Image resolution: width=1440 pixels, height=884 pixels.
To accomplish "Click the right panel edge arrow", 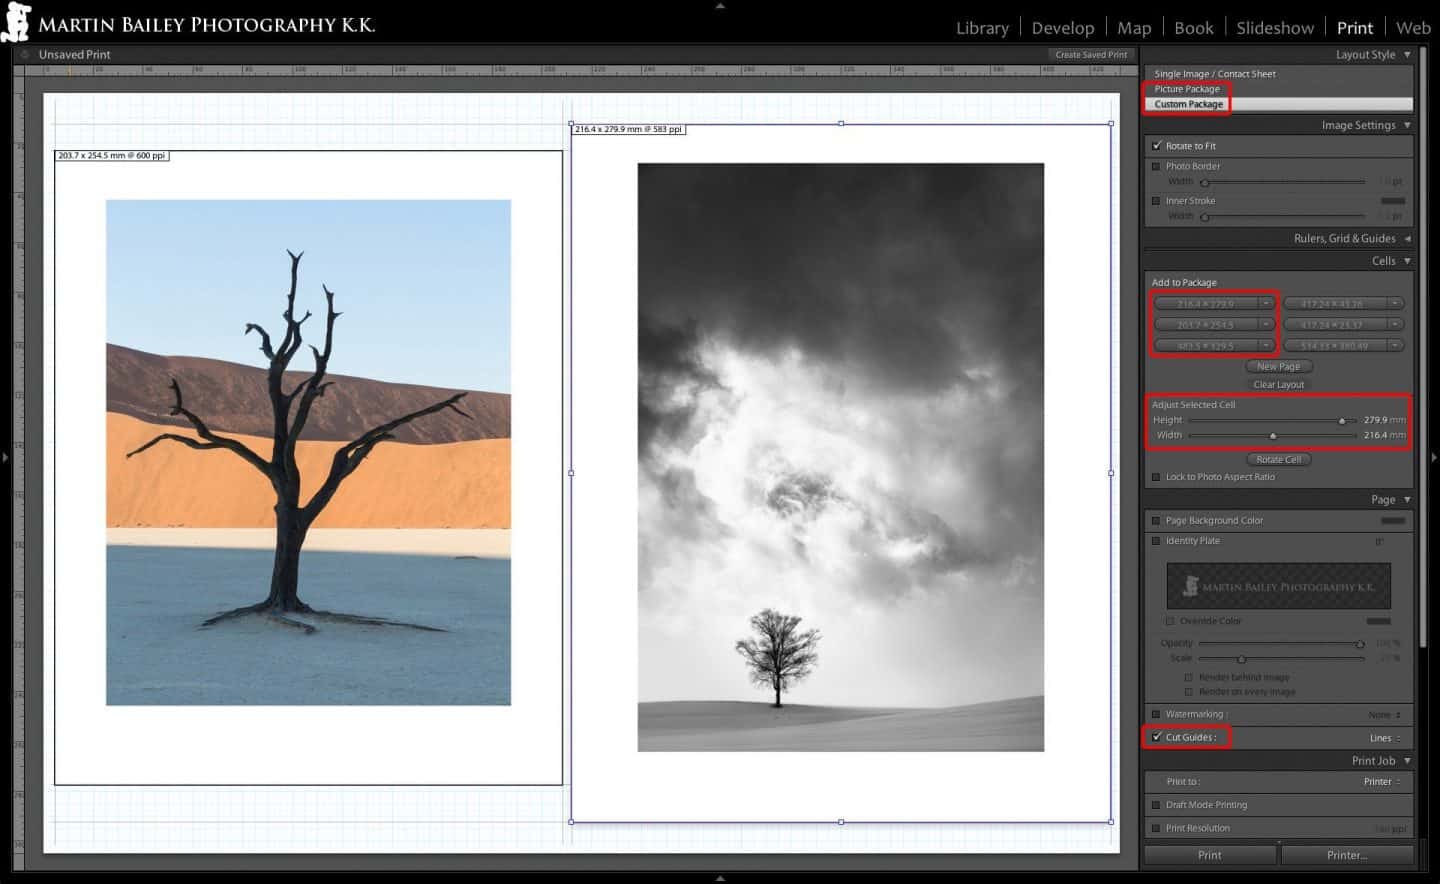I will point(1434,457).
